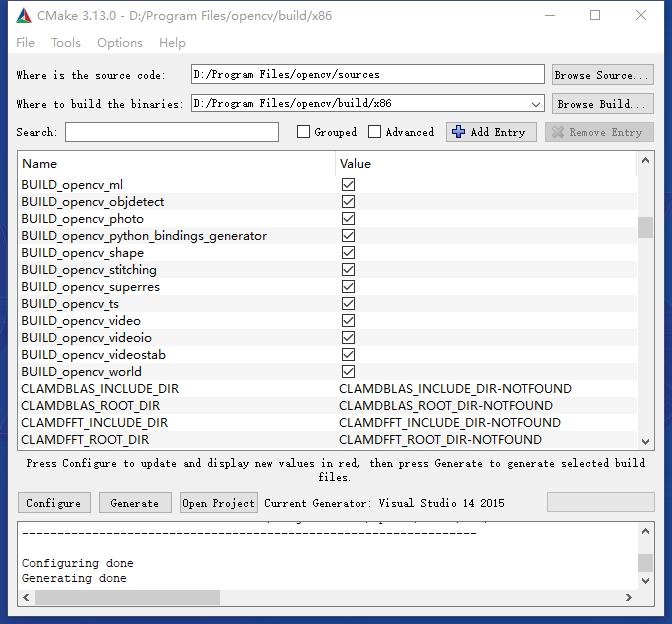Uncheck BUILD_opencv_shape checkbox
This screenshot has width=672, height=624.
tap(348, 253)
